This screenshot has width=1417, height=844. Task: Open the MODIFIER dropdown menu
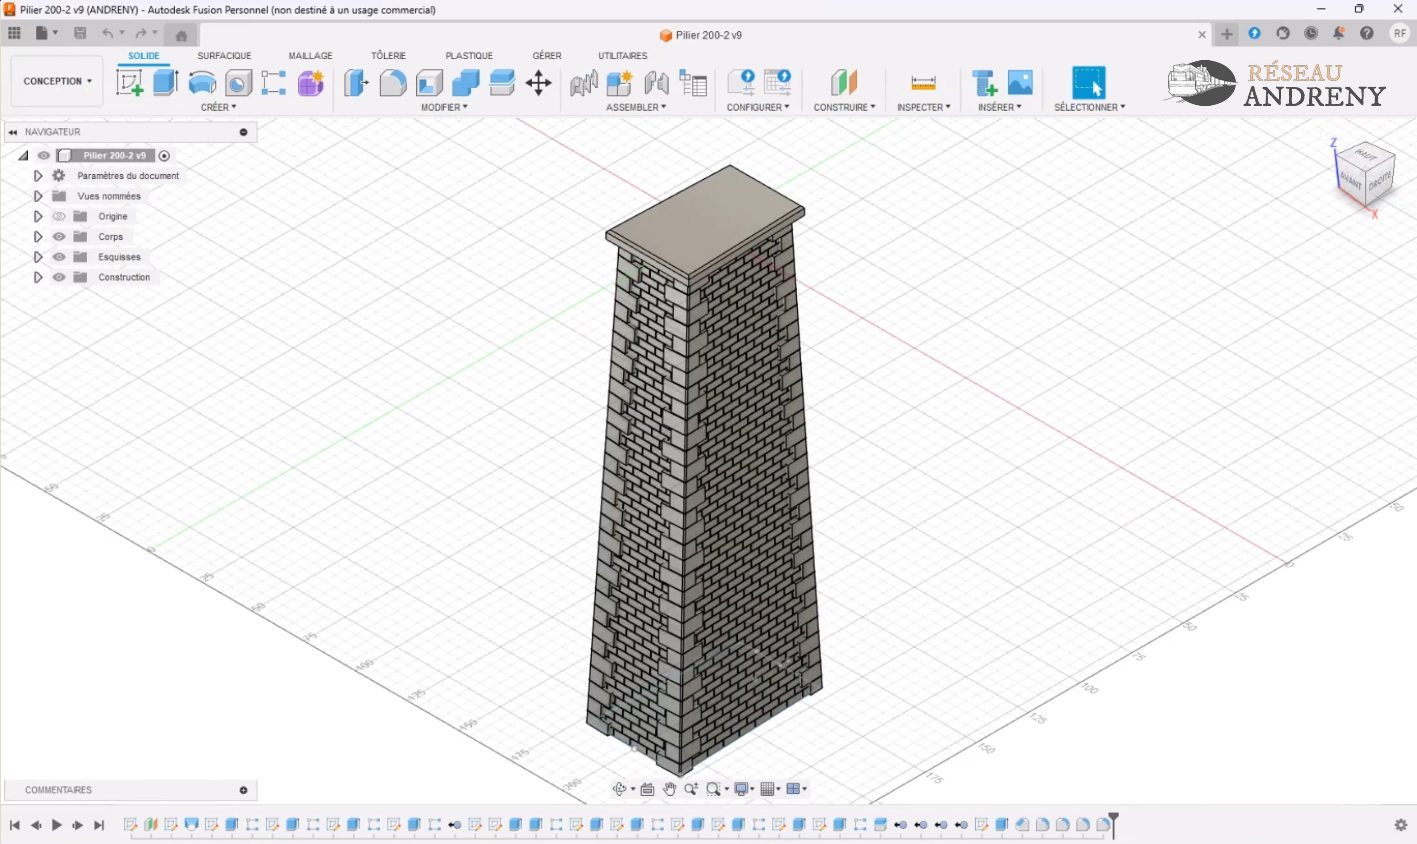point(444,107)
